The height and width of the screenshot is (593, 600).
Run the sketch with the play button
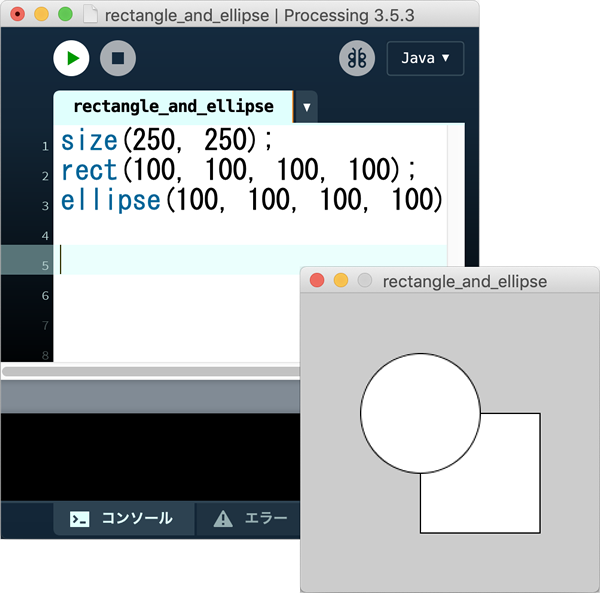pyautogui.click(x=71, y=58)
